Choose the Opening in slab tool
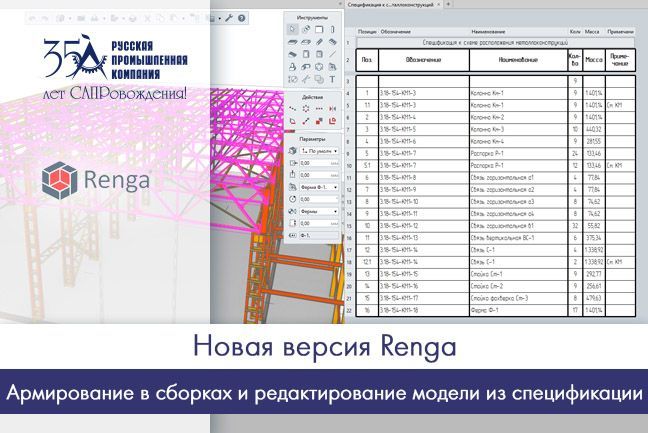This screenshot has width=648, height=433. click(306, 42)
